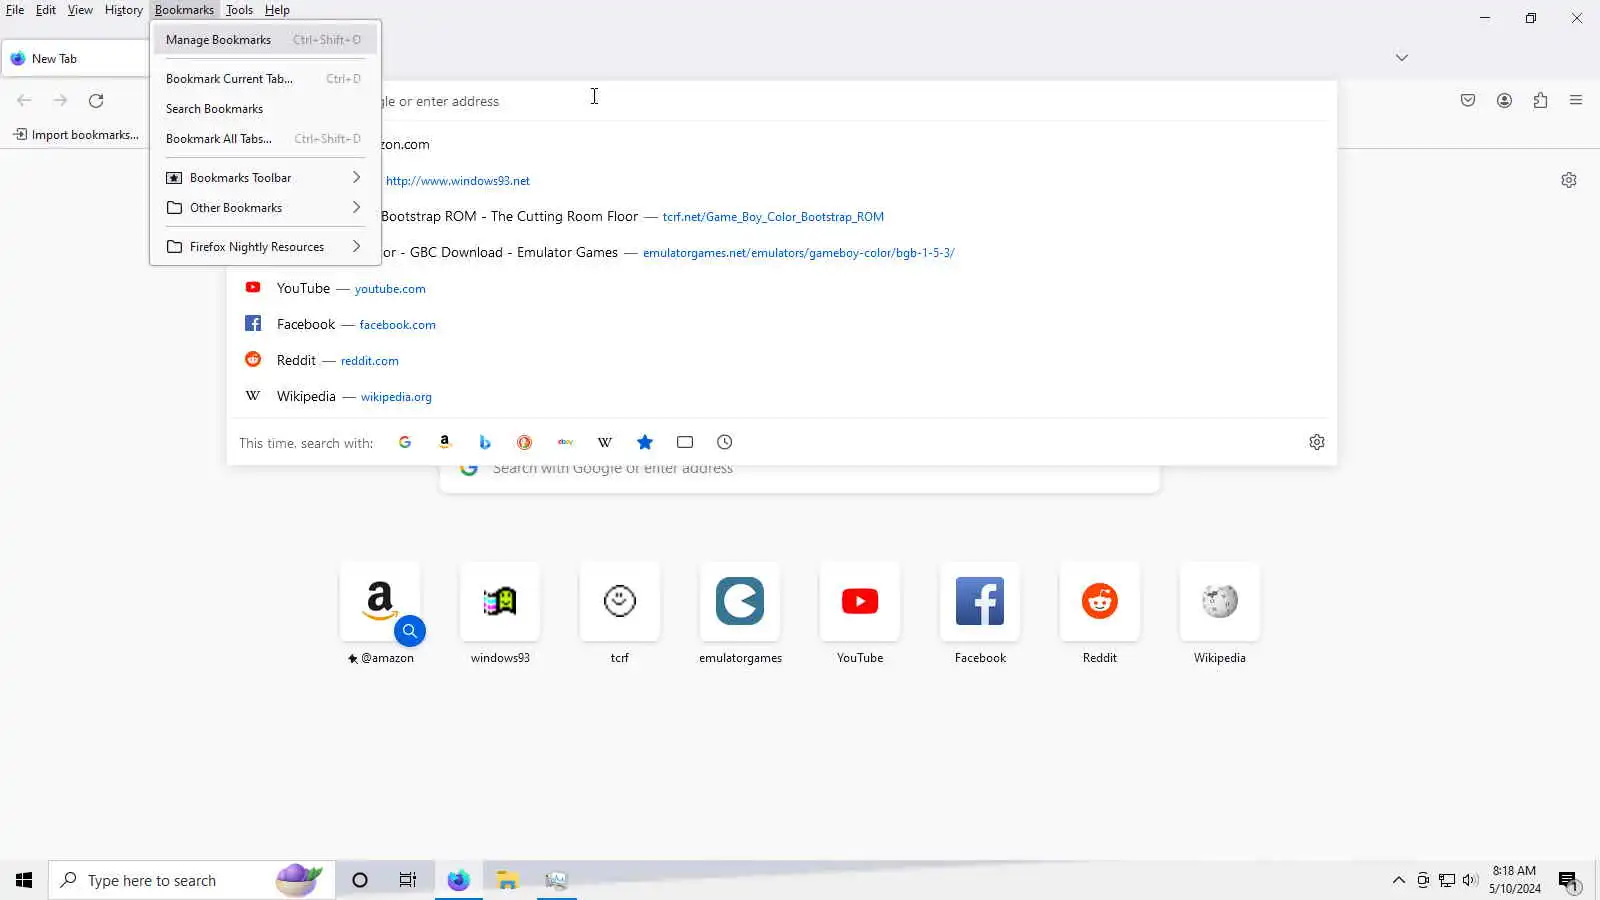Open Task View from the taskbar
Image resolution: width=1600 pixels, height=900 pixels.
408,881
